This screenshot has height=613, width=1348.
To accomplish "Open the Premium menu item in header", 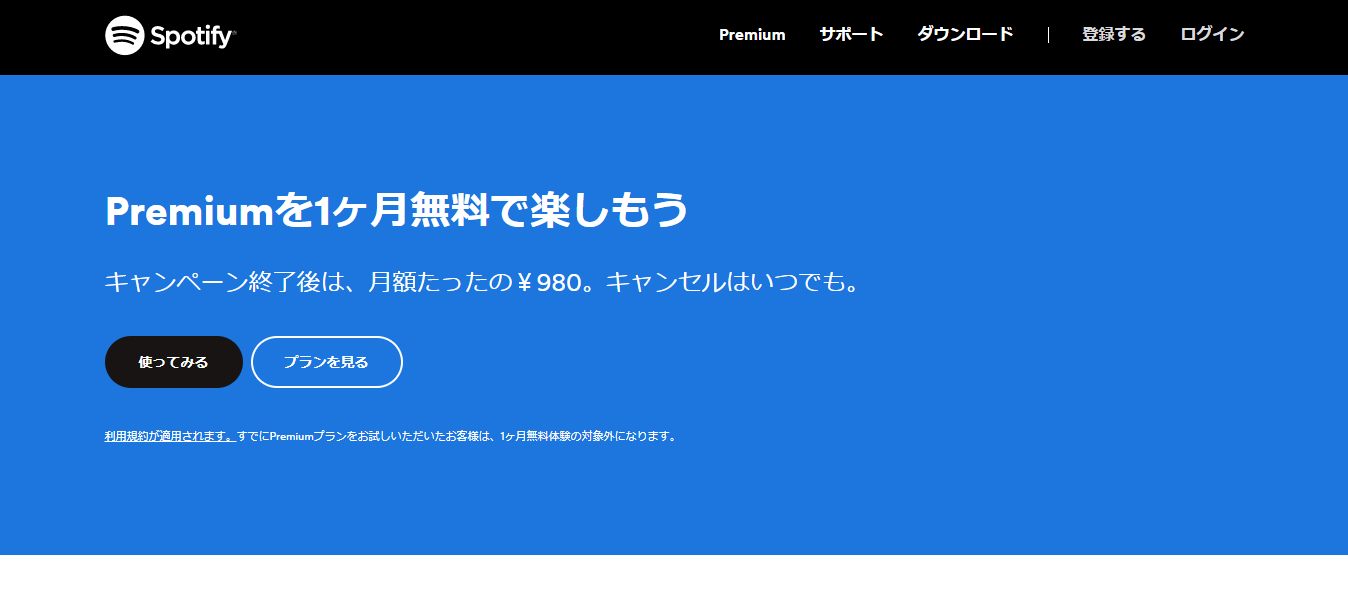I will [x=752, y=35].
